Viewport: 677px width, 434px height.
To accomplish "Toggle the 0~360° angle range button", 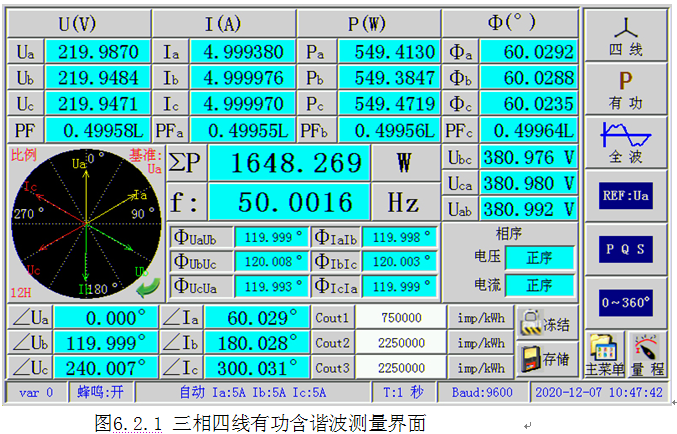I will [626, 303].
